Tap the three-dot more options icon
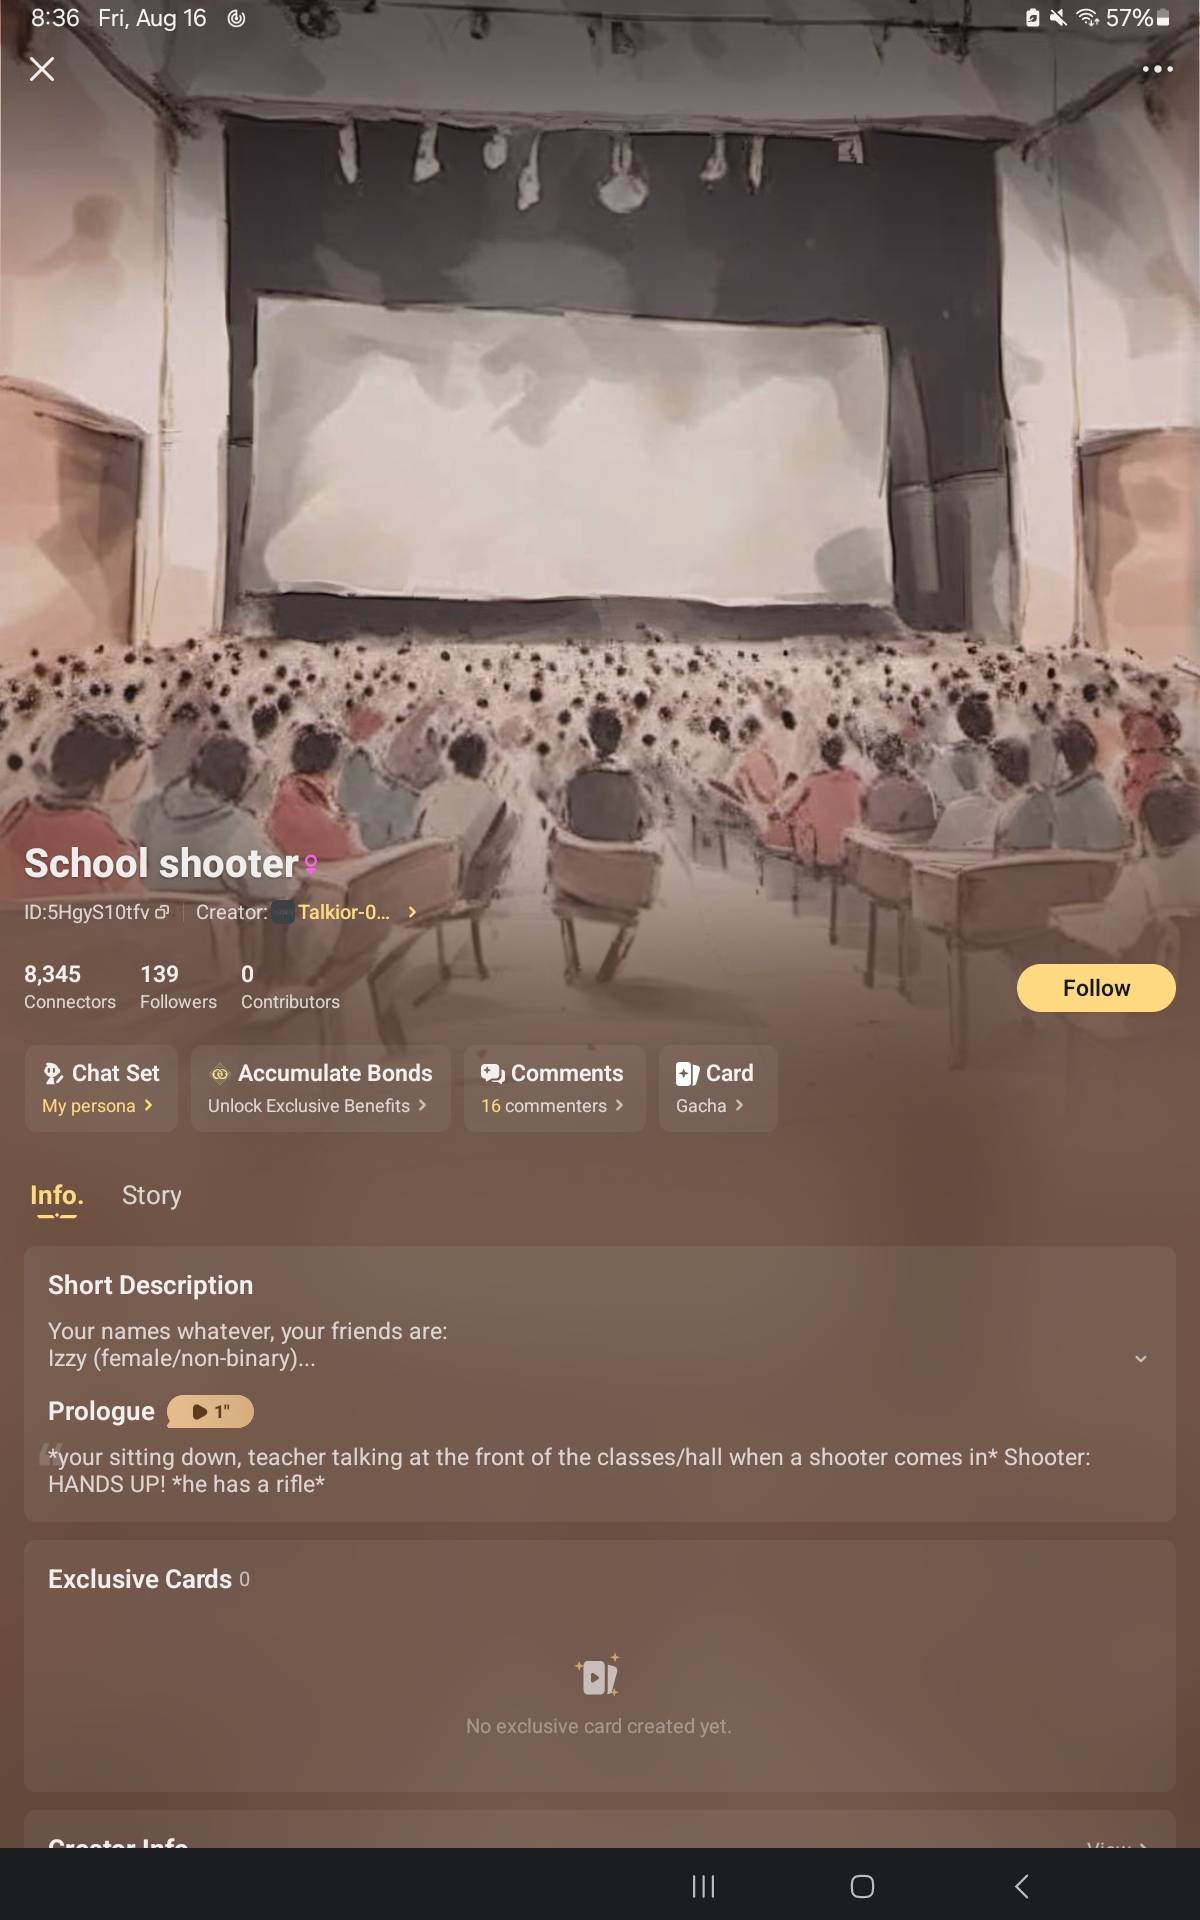The width and height of the screenshot is (1200, 1920). (1157, 69)
